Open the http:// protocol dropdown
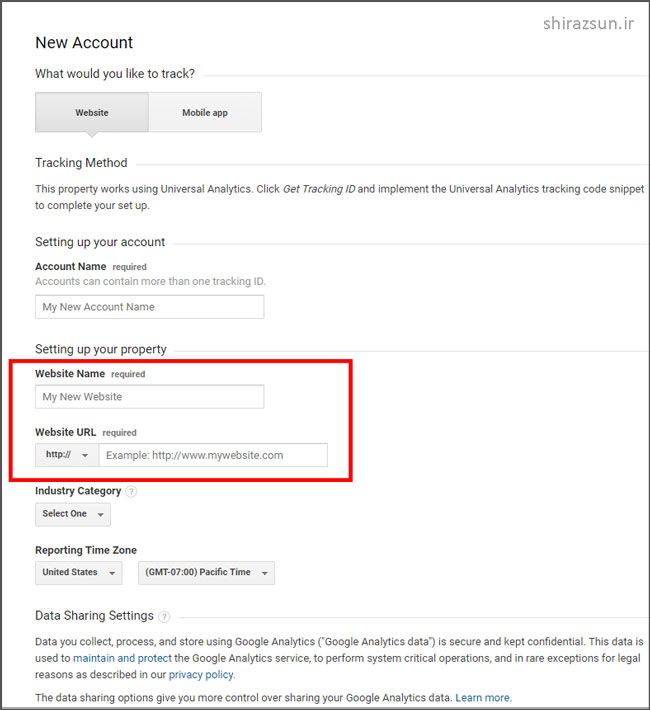The image size is (650, 710). tap(67, 455)
